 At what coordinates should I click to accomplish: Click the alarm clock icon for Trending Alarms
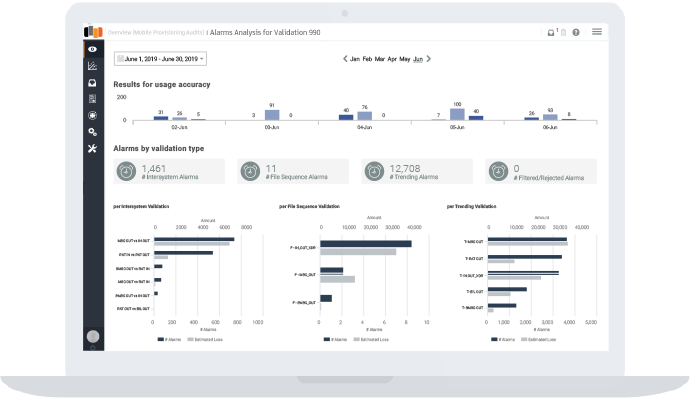(x=374, y=171)
